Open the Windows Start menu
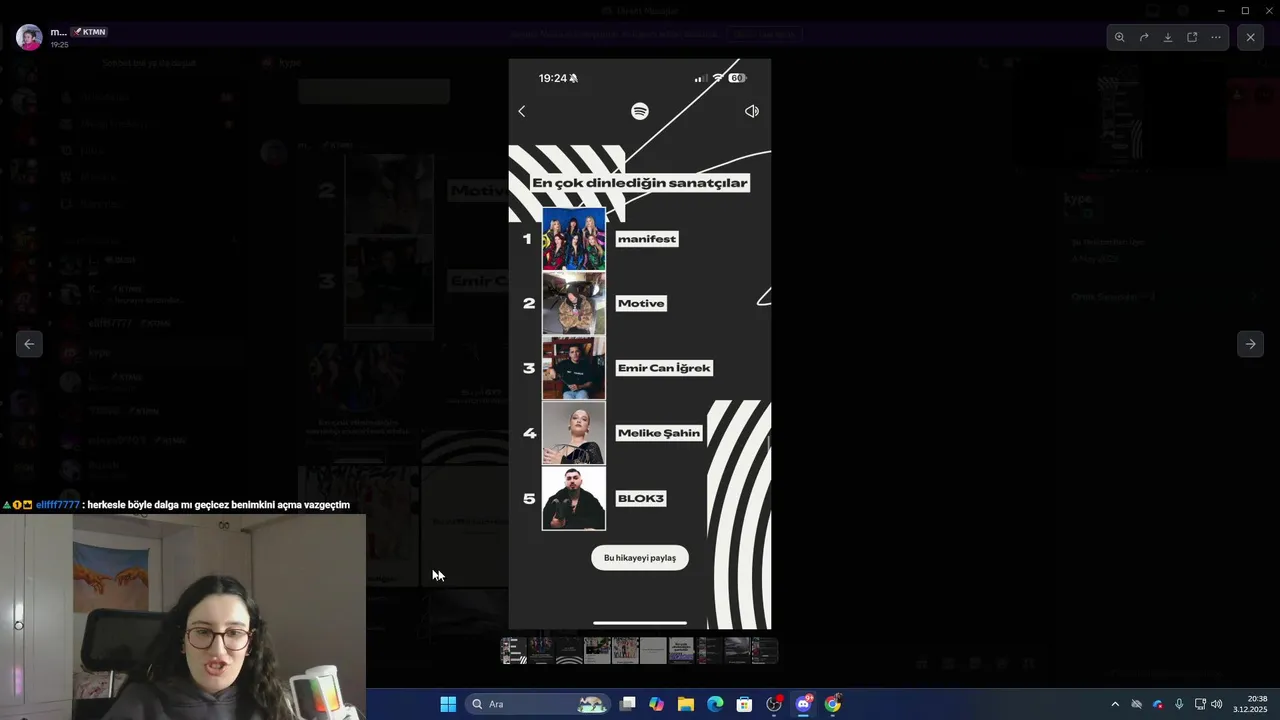The image size is (1280, 720). [448, 704]
